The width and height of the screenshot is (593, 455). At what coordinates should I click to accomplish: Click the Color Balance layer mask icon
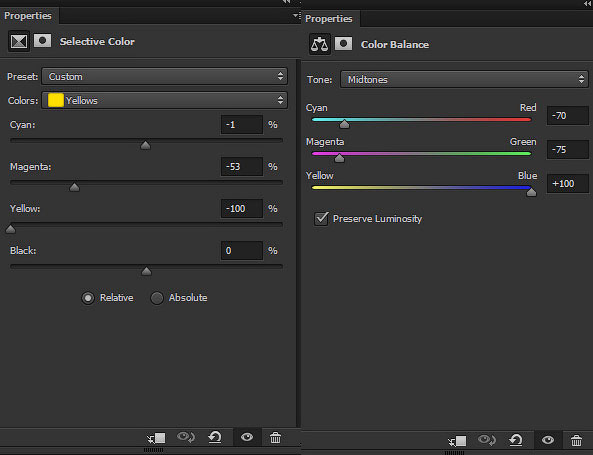click(343, 44)
